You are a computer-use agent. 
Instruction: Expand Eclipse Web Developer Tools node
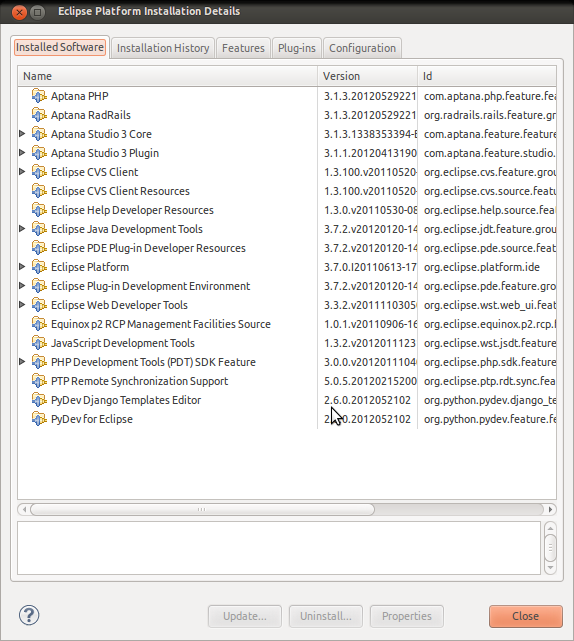22,305
